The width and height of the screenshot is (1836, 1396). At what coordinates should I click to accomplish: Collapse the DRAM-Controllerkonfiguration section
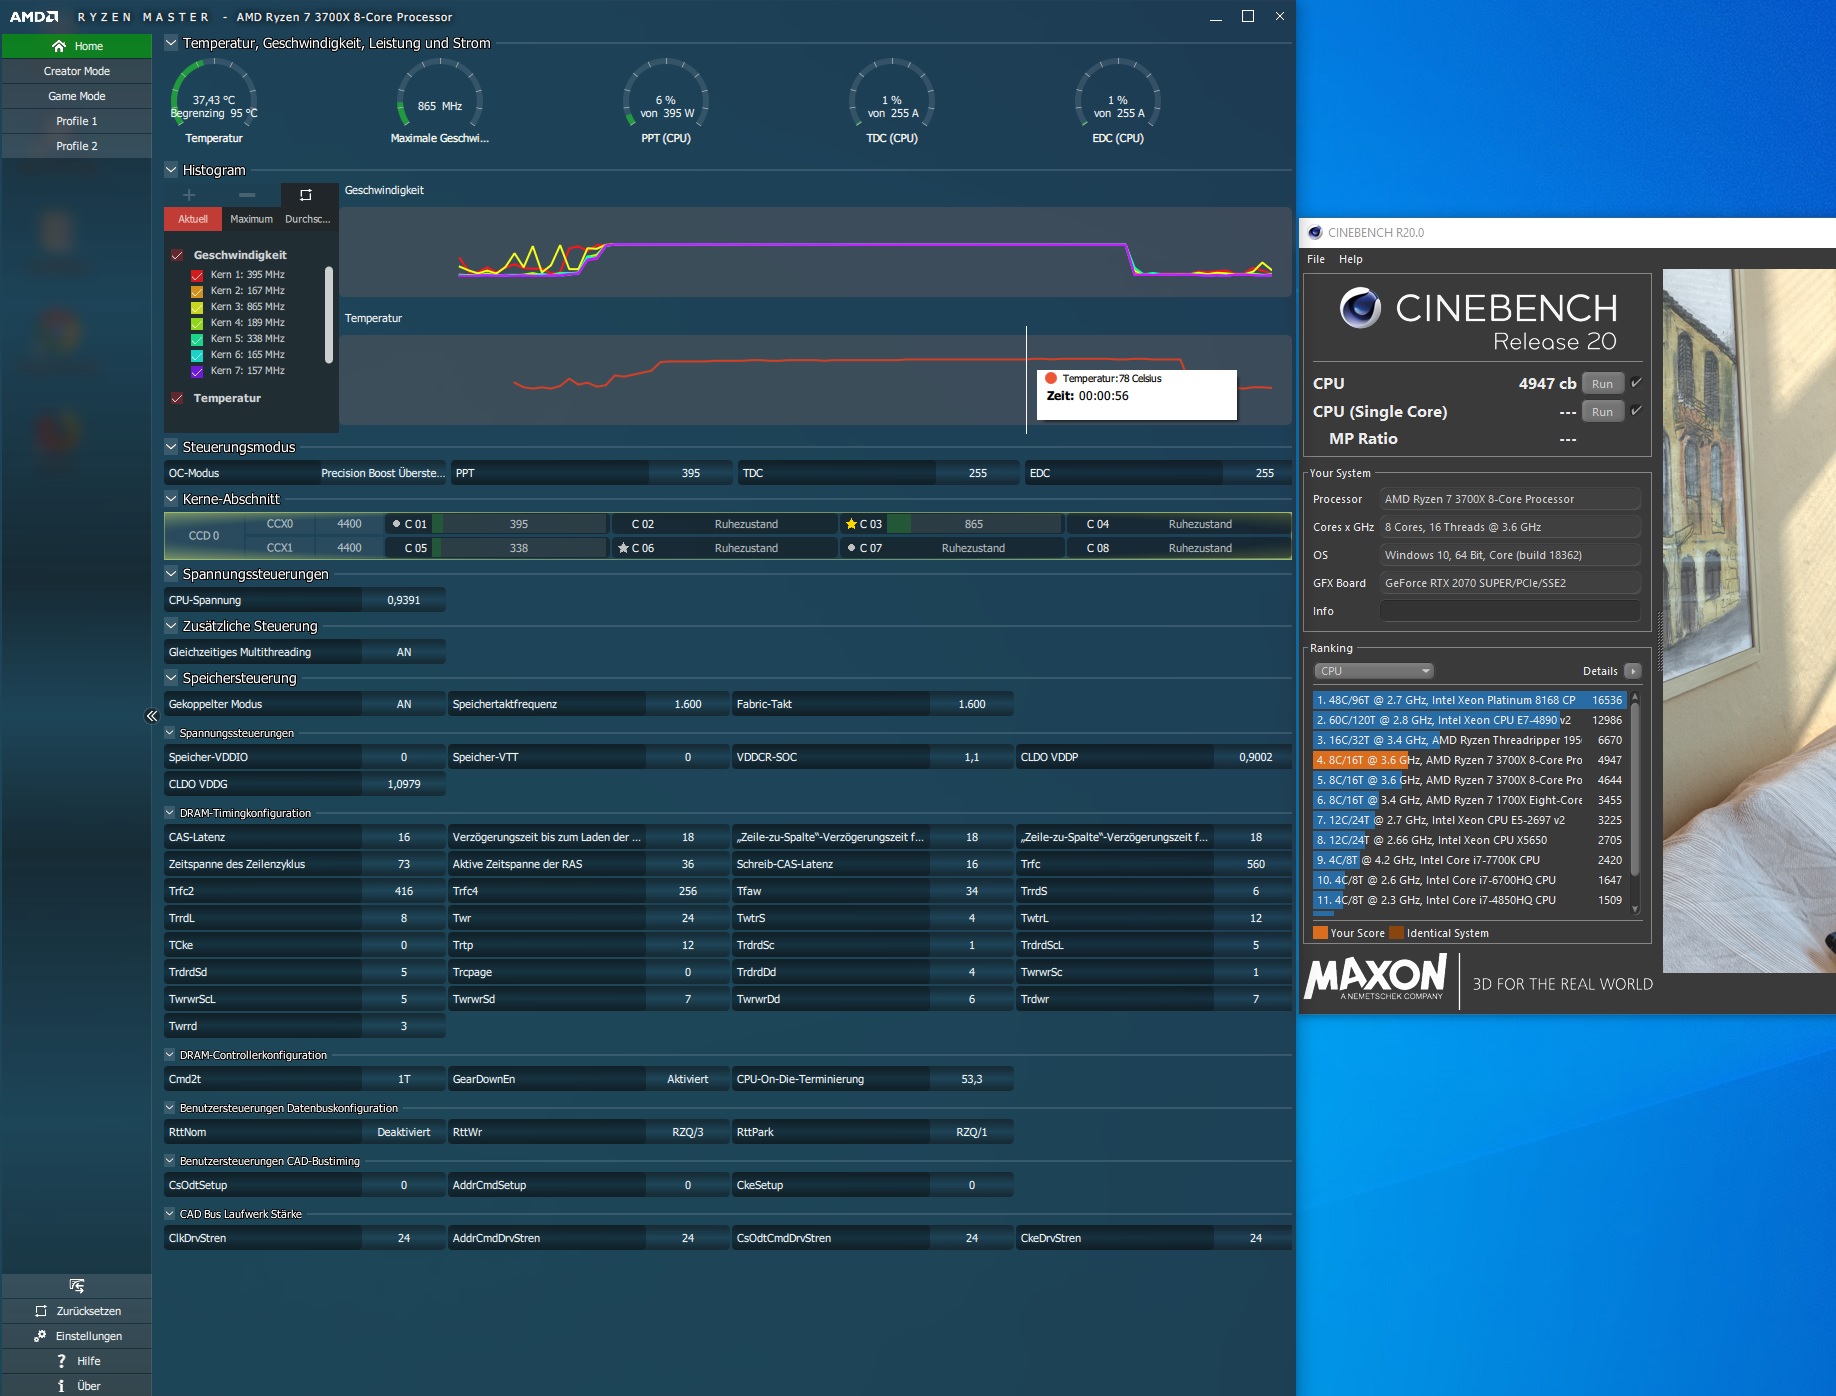[170, 1055]
